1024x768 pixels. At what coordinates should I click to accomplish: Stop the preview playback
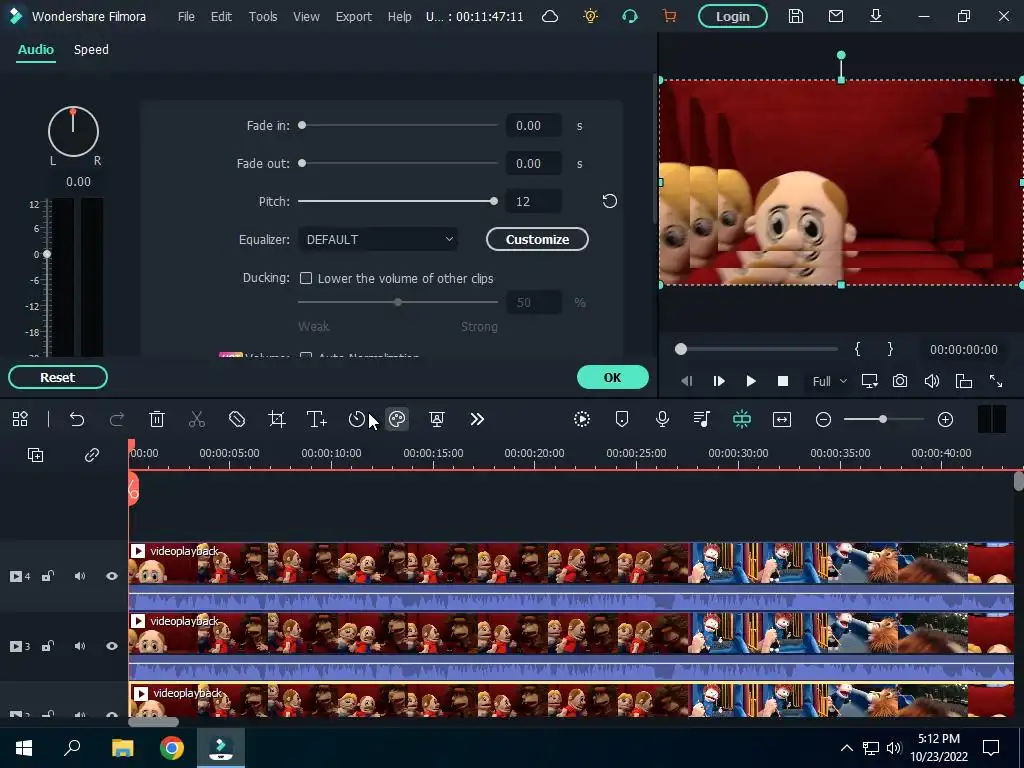click(x=783, y=381)
